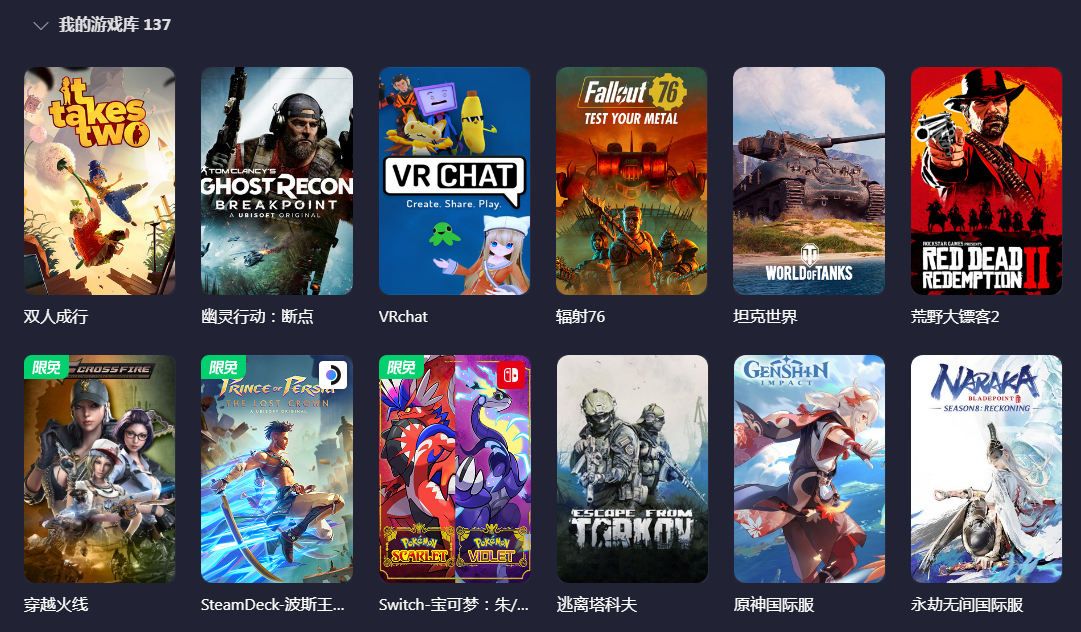Open the Naraka Bladepoint cover
1081x632 pixels.
click(x=987, y=469)
